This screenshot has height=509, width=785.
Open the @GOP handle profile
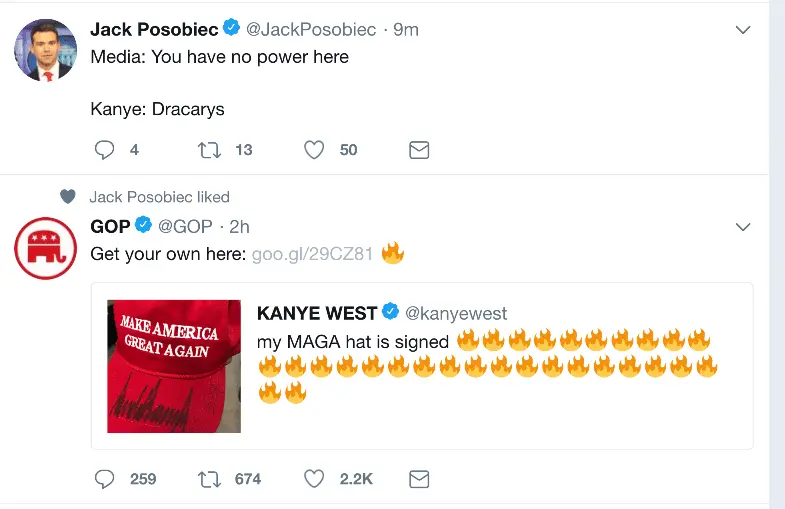tap(185, 227)
